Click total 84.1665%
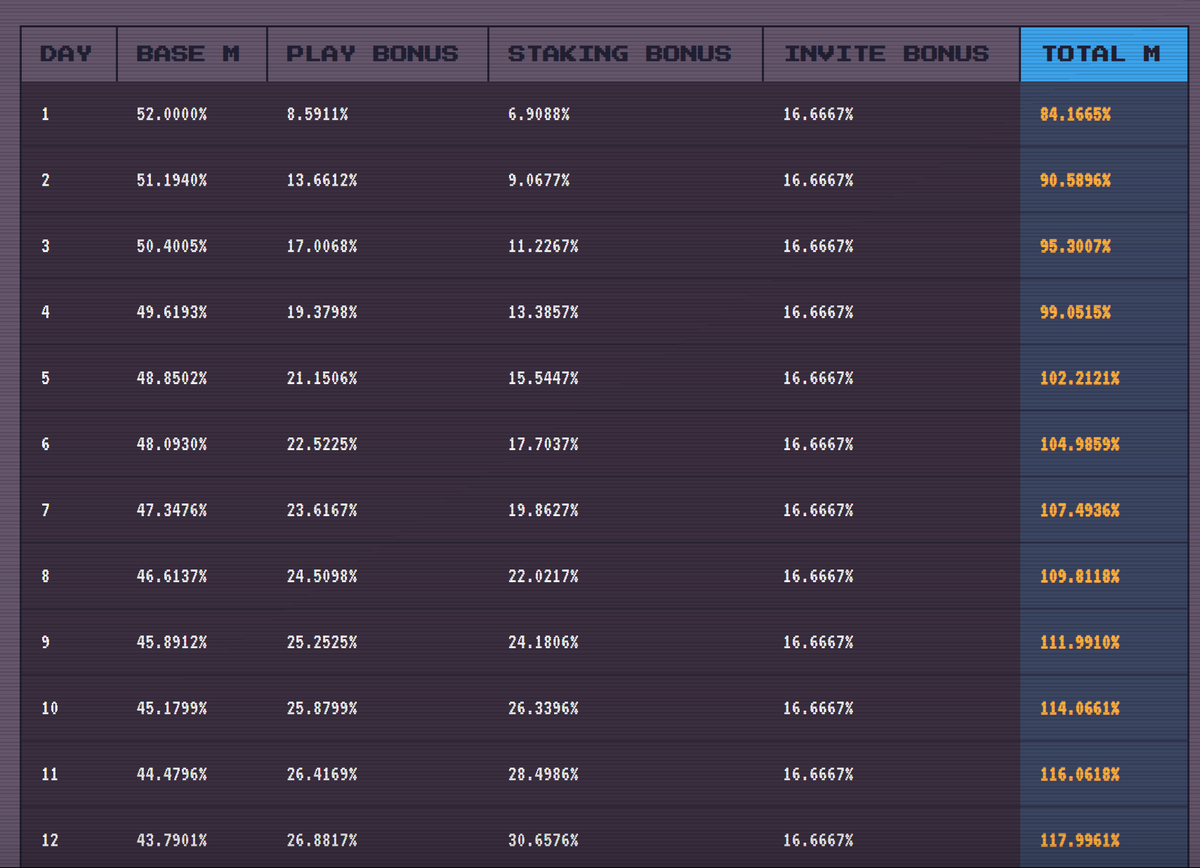Image resolution: width=1200 pixels, height=868 pixels. click(1075, 115)
